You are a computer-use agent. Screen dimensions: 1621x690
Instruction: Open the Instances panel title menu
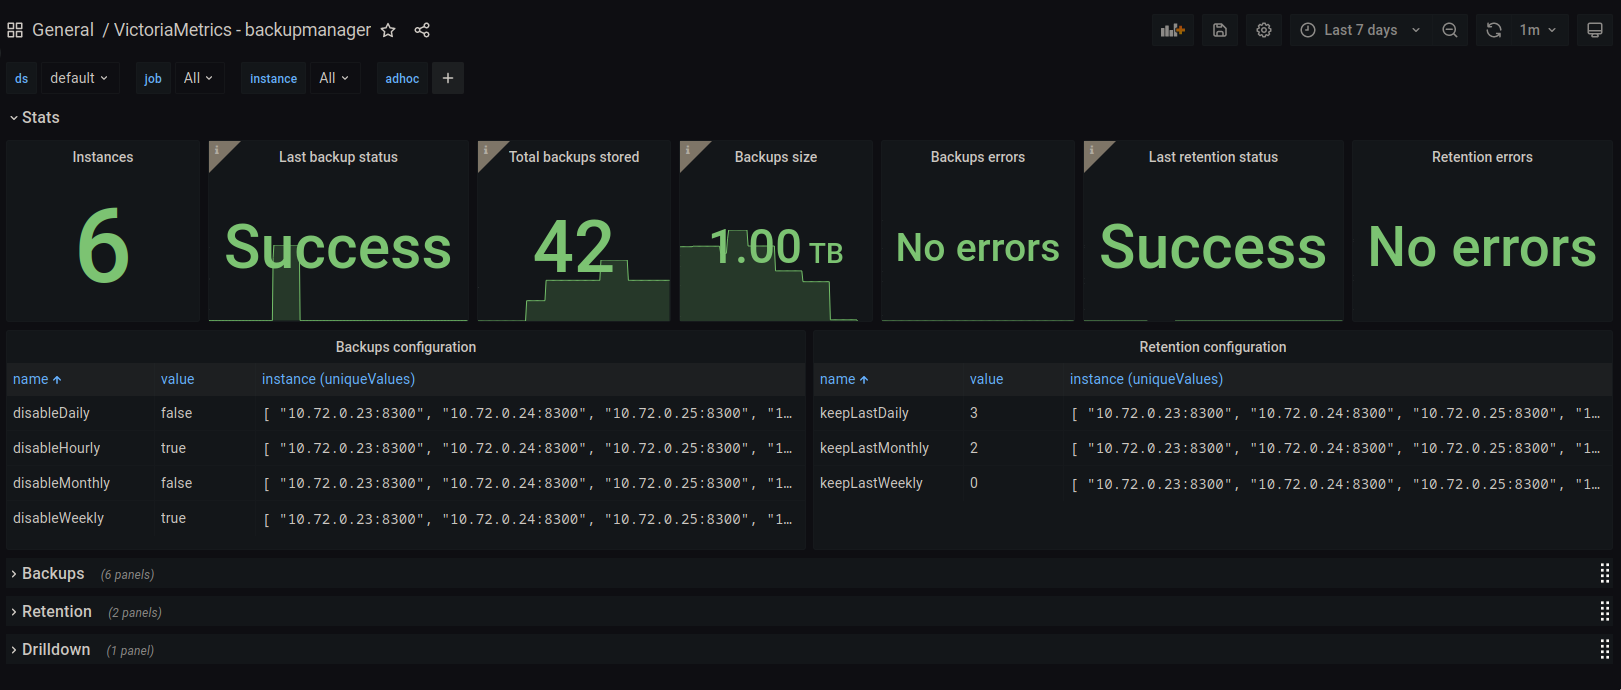103,157
